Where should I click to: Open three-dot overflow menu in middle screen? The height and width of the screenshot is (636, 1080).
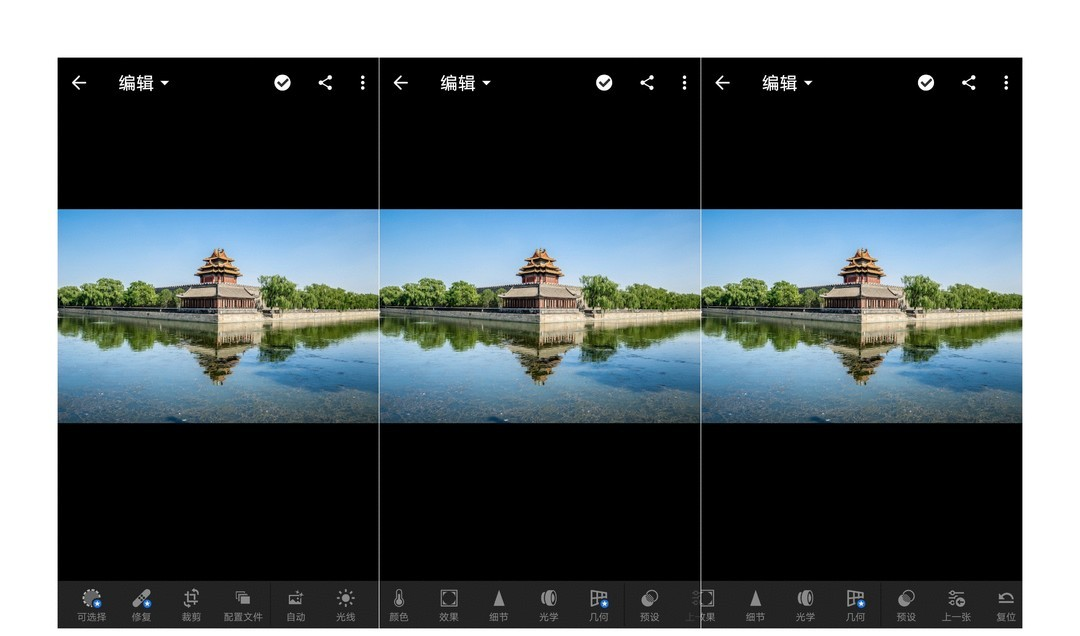click(x=684, y=83)
